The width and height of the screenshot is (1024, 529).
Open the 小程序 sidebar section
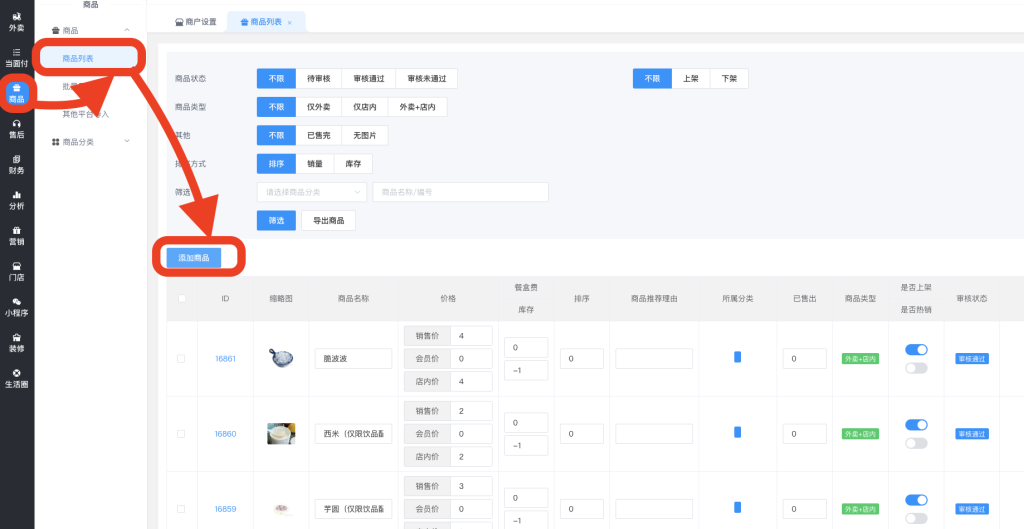pos(16,307)
